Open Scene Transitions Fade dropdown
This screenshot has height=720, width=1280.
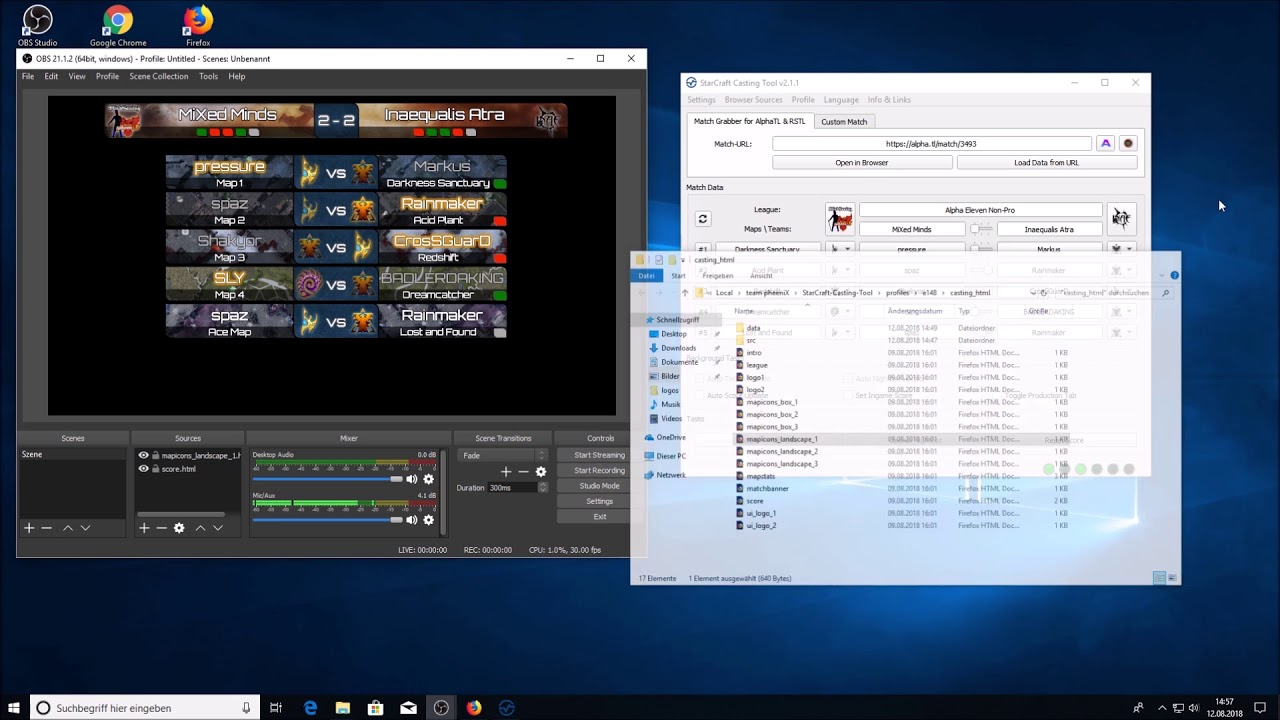[503, 455]
